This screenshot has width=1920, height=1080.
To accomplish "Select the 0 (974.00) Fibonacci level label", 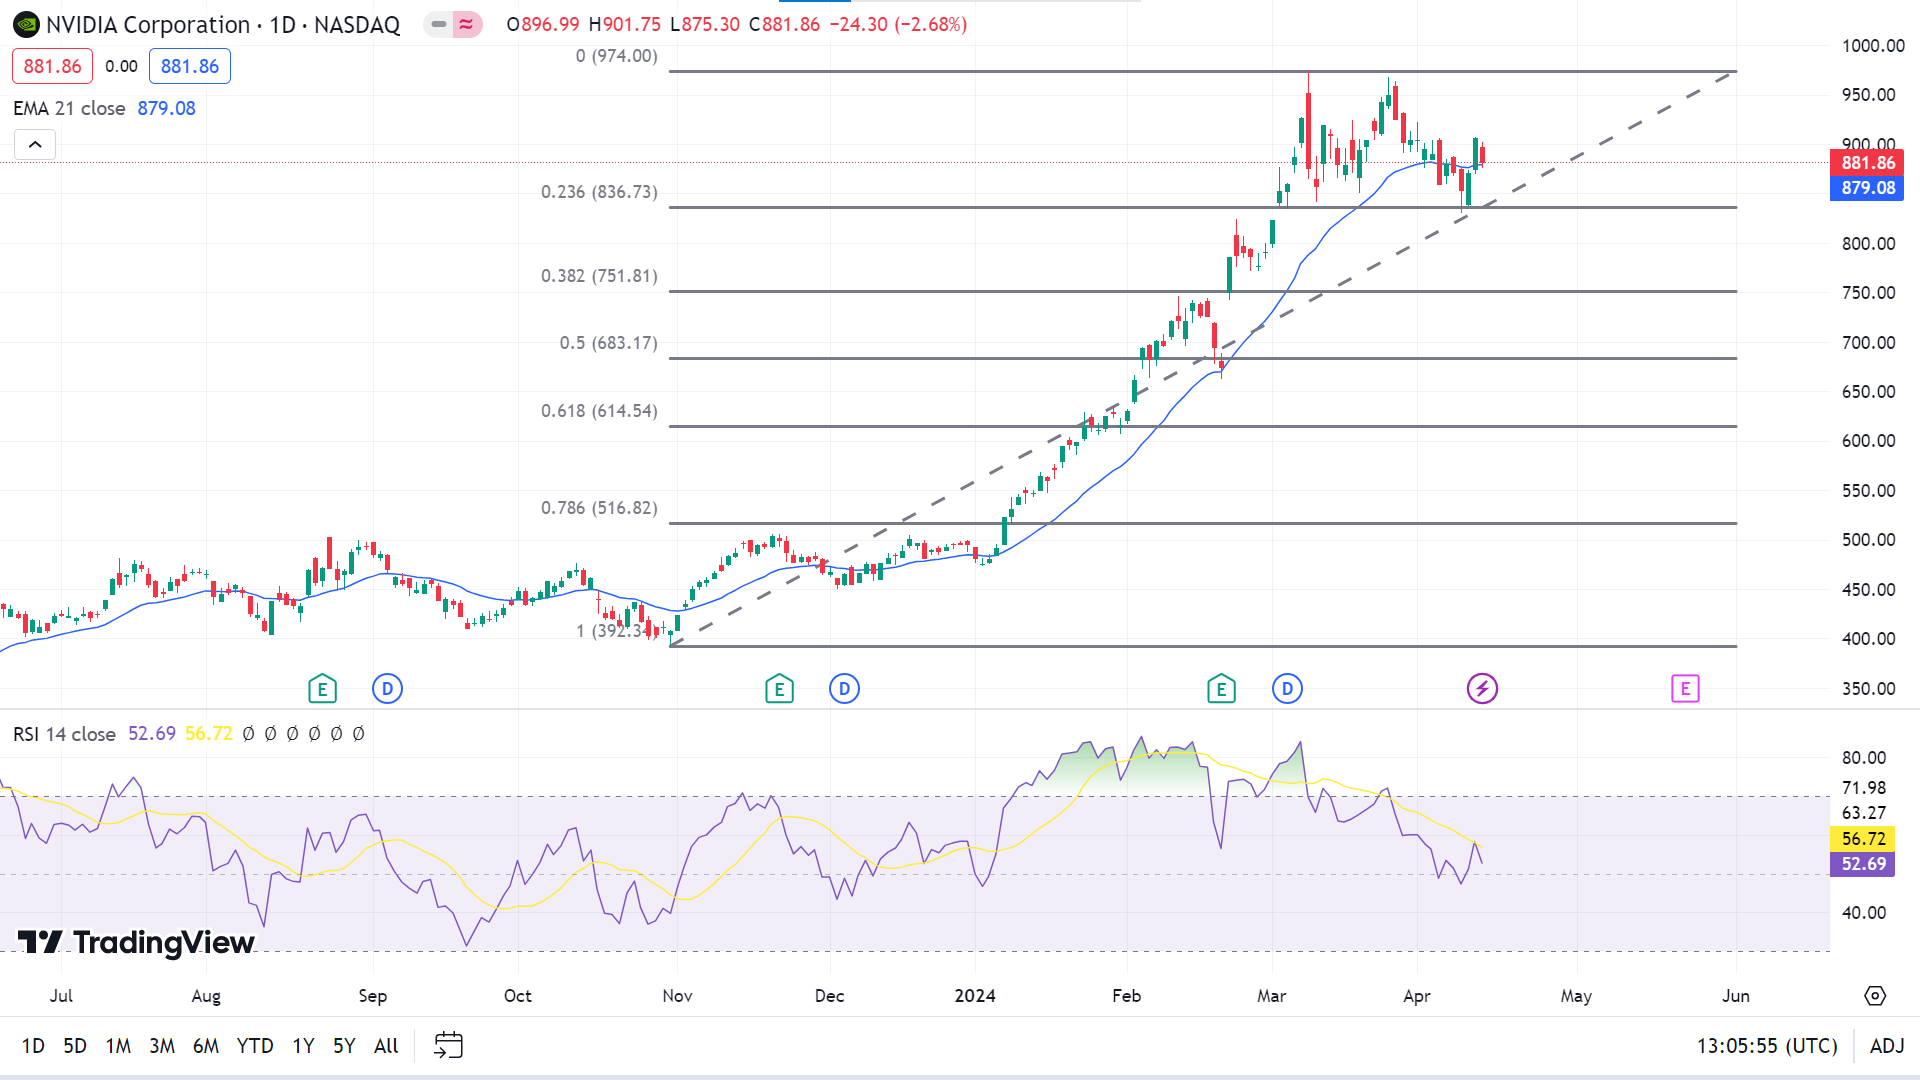I will [x=616, y=56].
